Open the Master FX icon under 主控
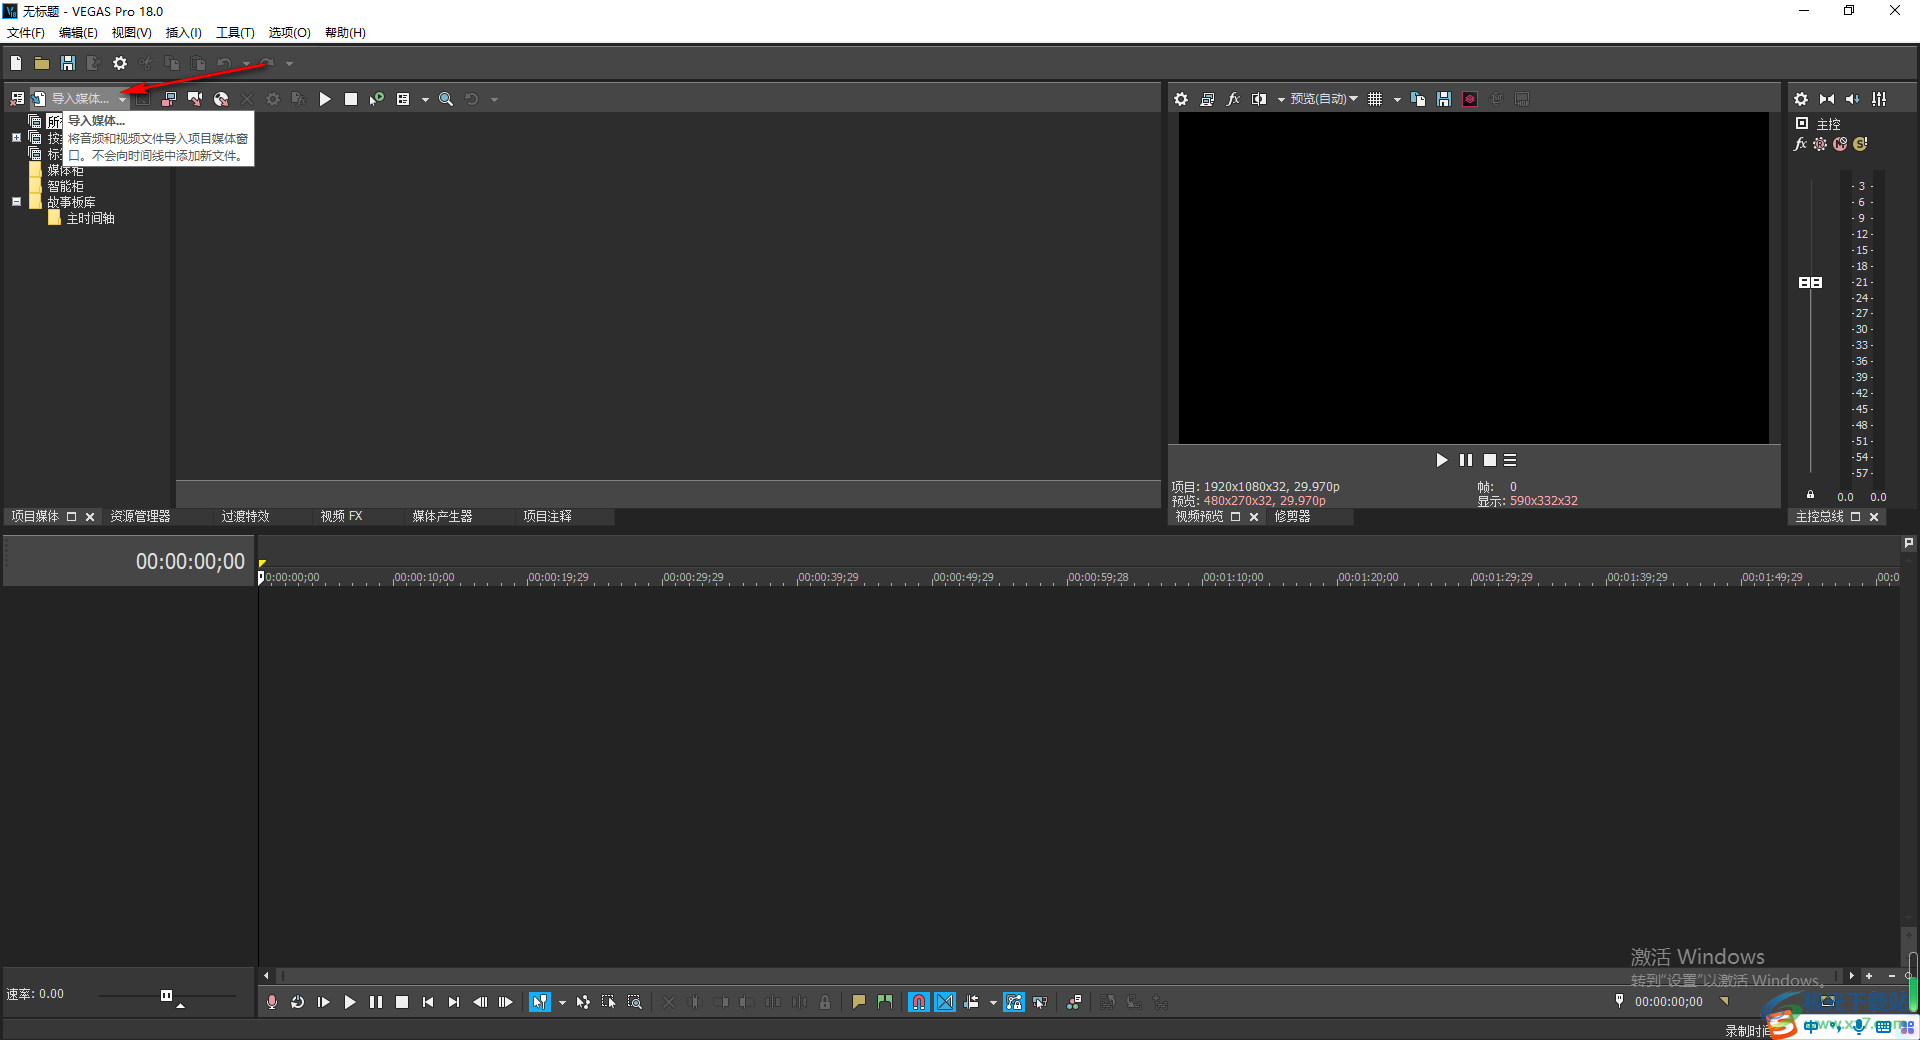Image resolution: width=1920 pixels, height=1040 pixels. (1801, 144)
